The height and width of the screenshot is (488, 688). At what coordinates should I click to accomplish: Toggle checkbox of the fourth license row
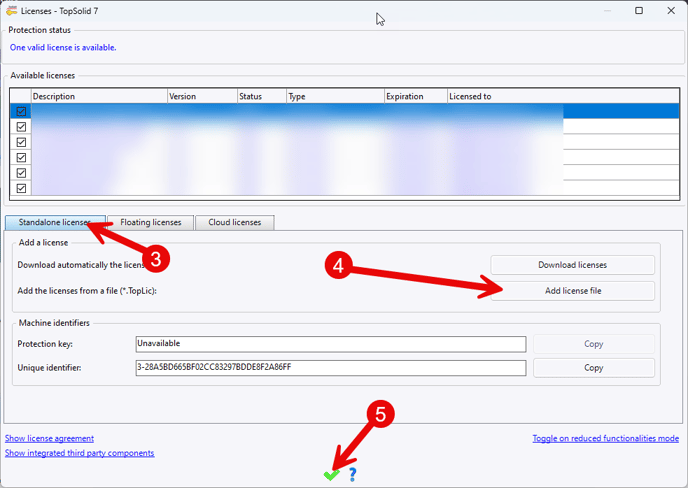(x=21, y=158)
